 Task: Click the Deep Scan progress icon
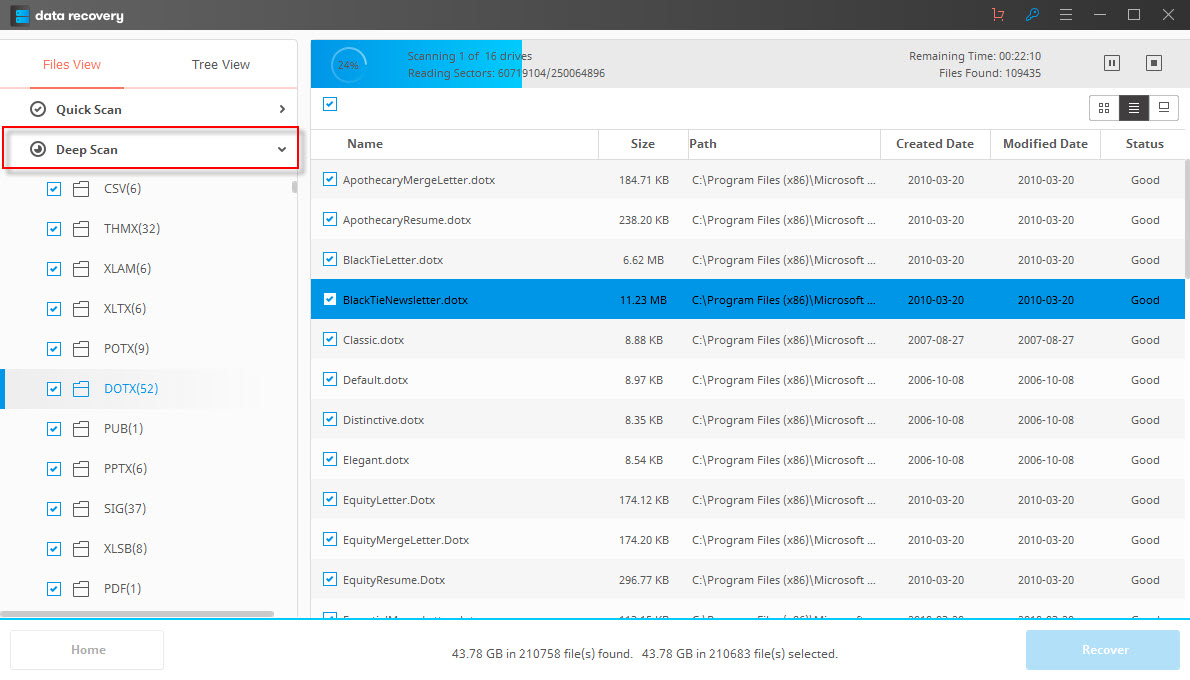(x=38, y=150)
